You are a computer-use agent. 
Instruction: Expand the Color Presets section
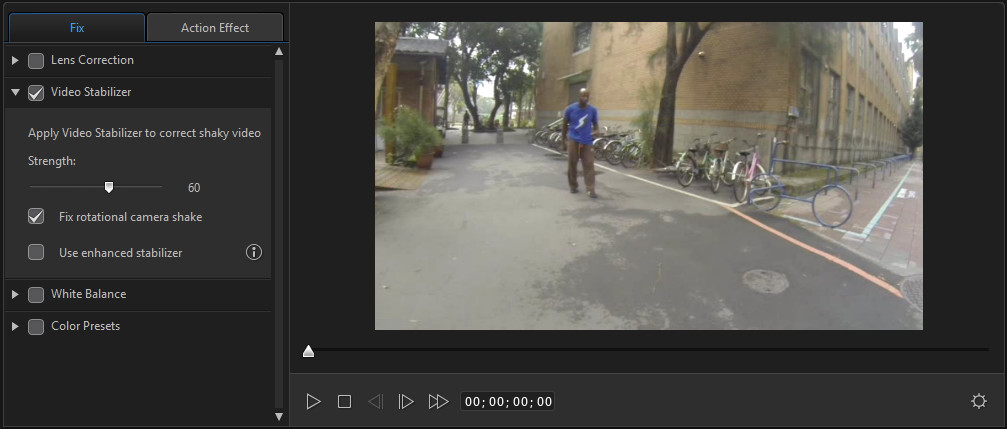coord(15,327)
